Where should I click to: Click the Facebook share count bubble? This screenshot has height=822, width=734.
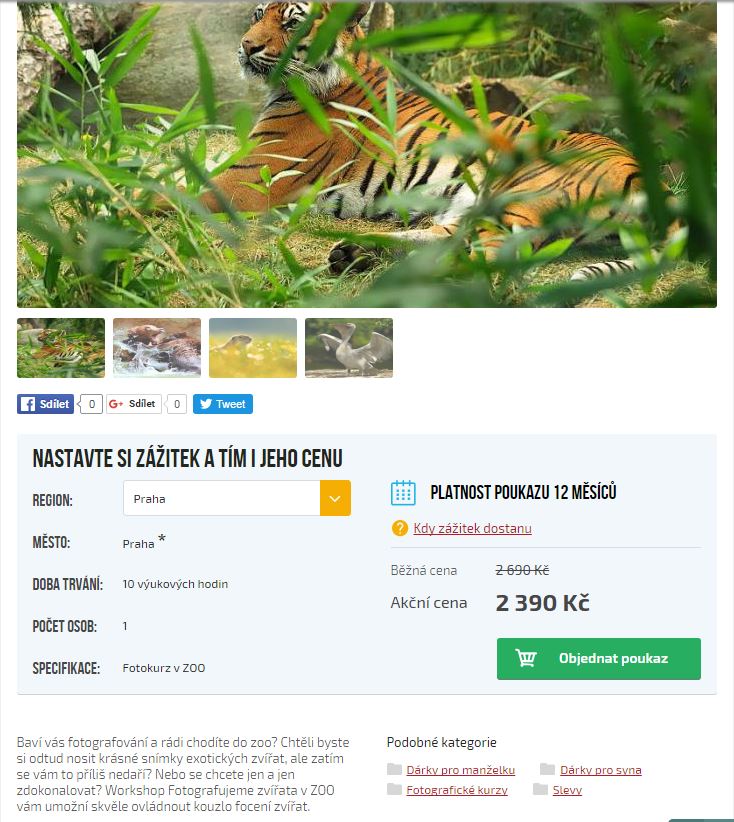tap(91, 404)
